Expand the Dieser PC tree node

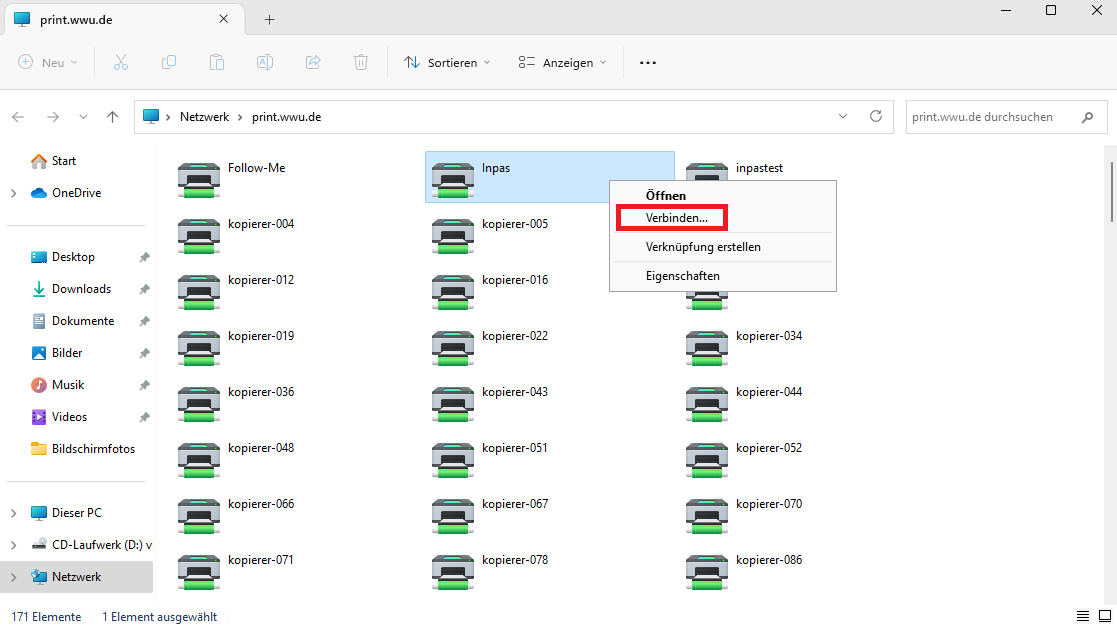(x=14, y=513)
